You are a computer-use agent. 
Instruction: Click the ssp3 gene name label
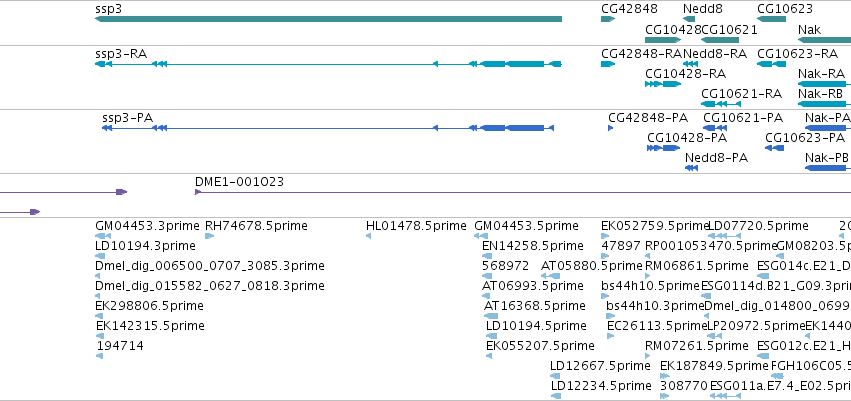click(109, 9)
